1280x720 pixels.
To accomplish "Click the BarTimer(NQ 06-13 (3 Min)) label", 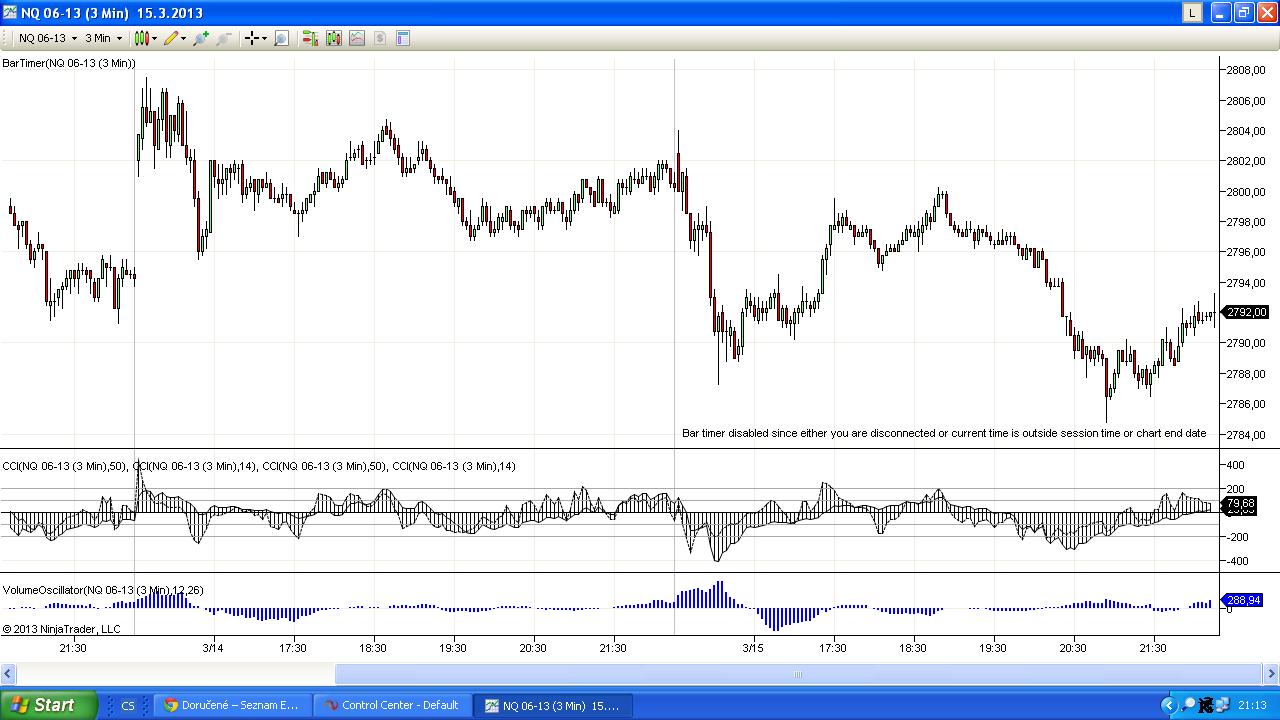I will coord(68,63).
